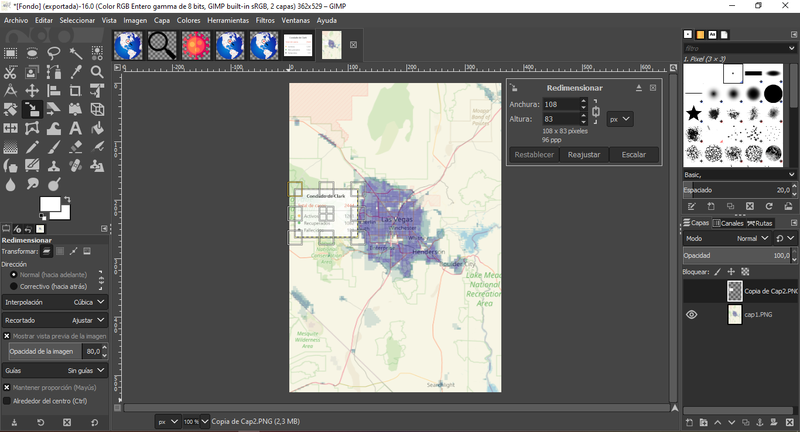Viewport: 800px width, 432px height.
Task: Detach the Redimensionar dialog using the eject icon
Action: (x=639, y=88)
